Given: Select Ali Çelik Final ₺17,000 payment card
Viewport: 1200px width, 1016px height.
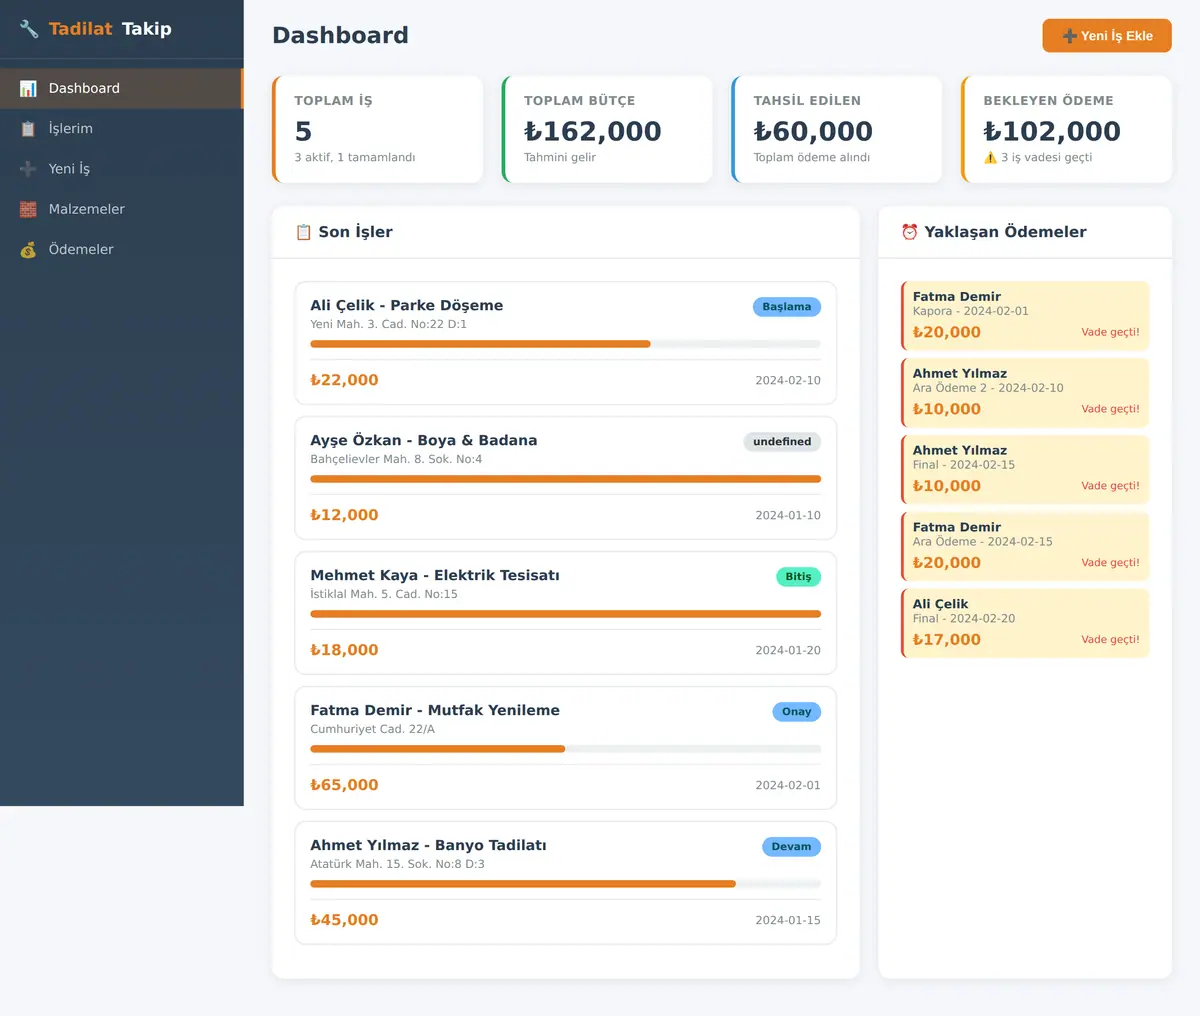Looking at the screenshot, I should pos(1025,623).
